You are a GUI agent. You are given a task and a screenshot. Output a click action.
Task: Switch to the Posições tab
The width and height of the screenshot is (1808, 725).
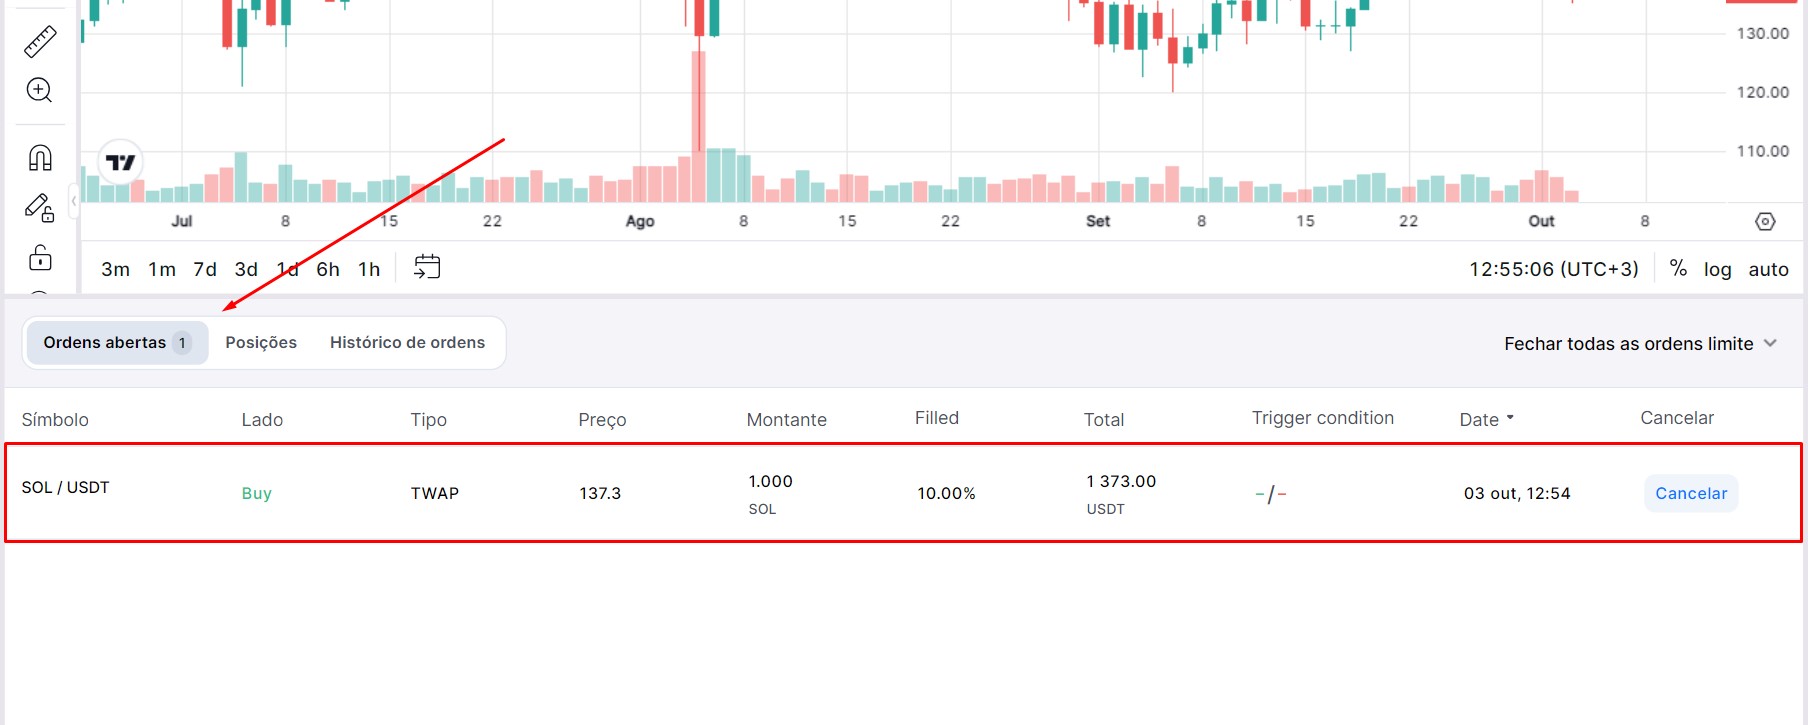click(x=261, y=342)
